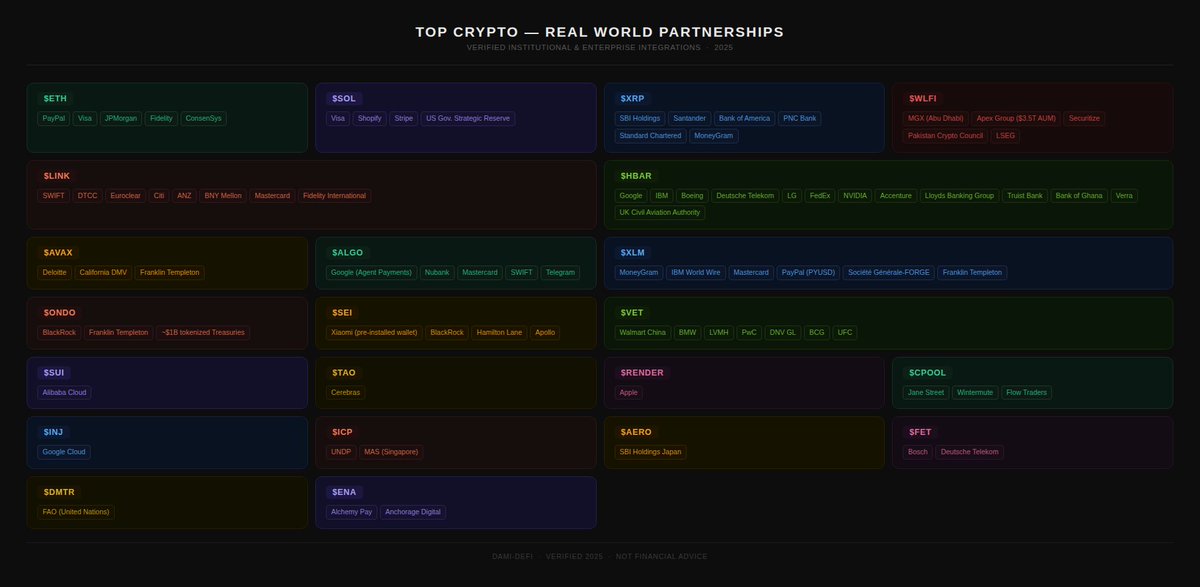Select the Cerebras tag under $TAO
The width and height of the screenshot is (1200, 587).
(x=345, y=392)
